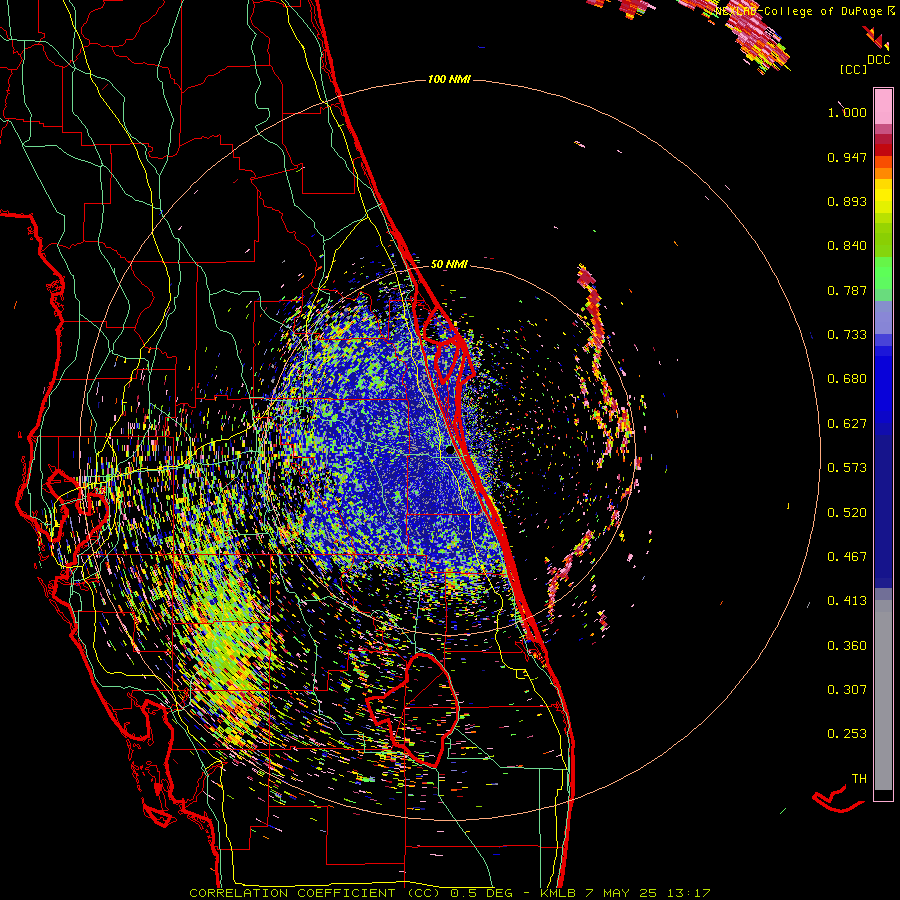
Task: Select the 0.307 scale value
Action: [847, 690]
